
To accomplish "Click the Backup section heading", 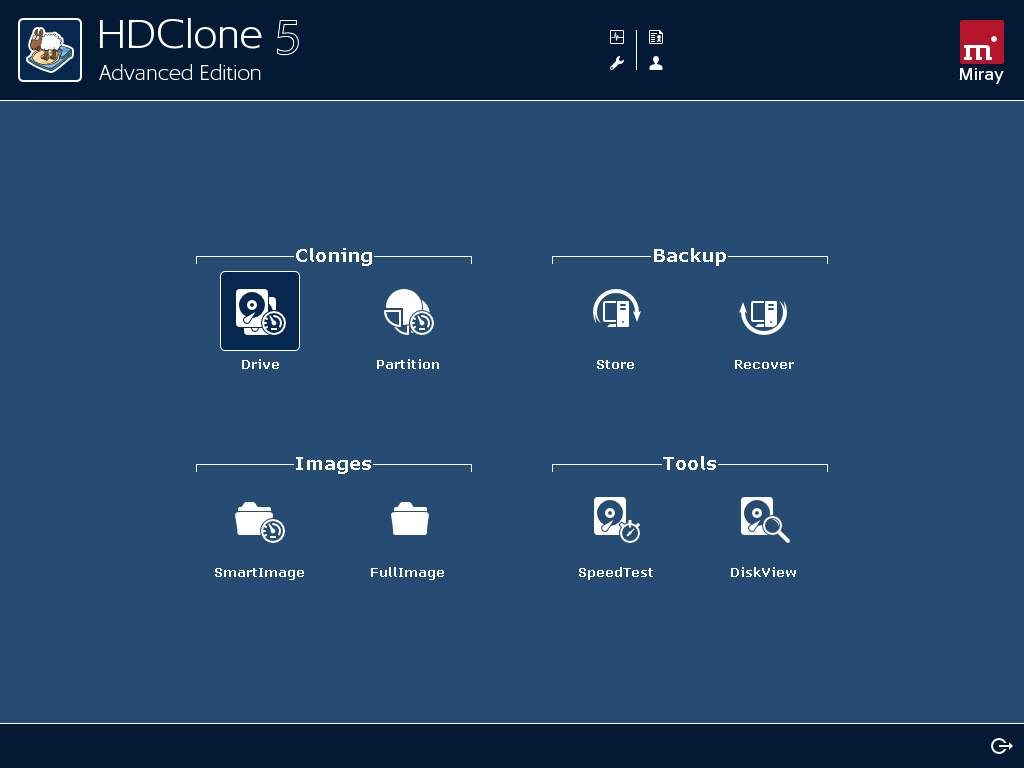I will click(690, 255).
